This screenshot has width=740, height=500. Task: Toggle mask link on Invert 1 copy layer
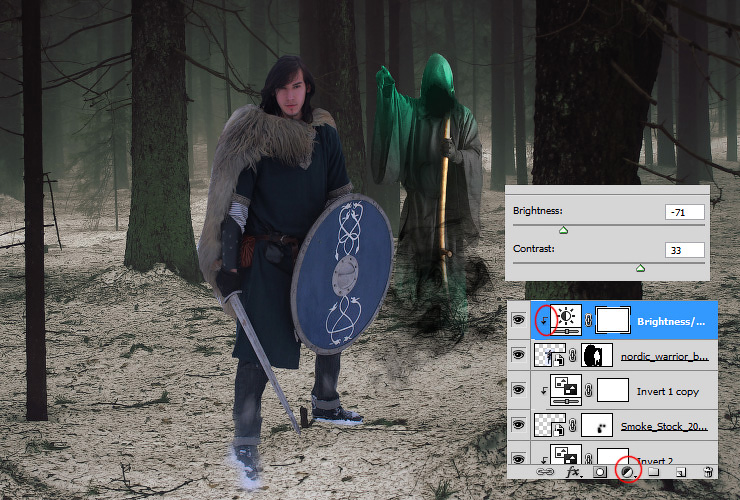coord(589,390)
